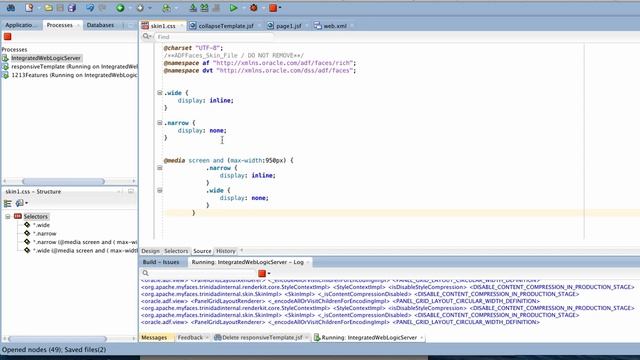Click the red stop icon in log toolbar
This screenshot has width=640, height=360.
click(262, 273)
